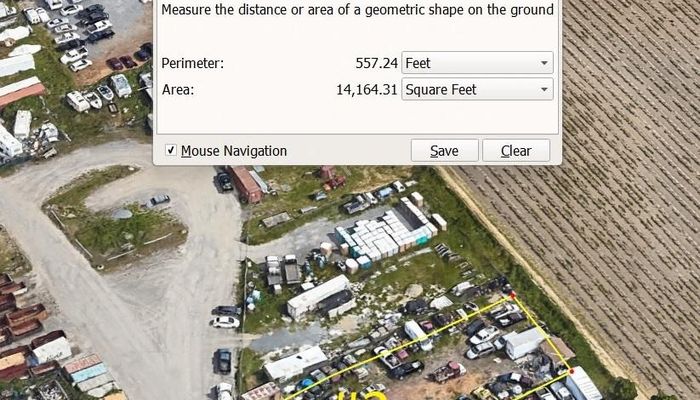The image size is (700, 400).
Task: Click the yellow polygon edge between red vertices
Action: click(x=541, y=333)
